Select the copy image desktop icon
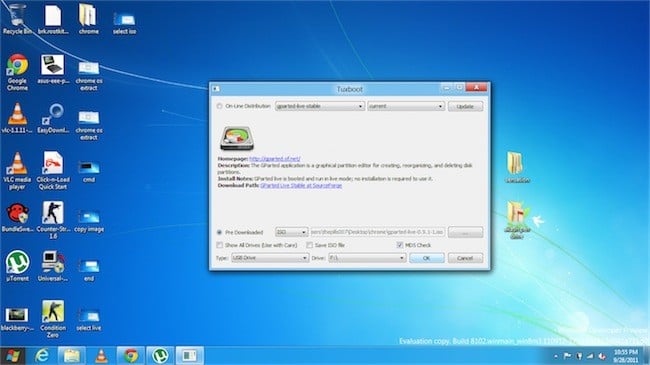 pos(89,221)
